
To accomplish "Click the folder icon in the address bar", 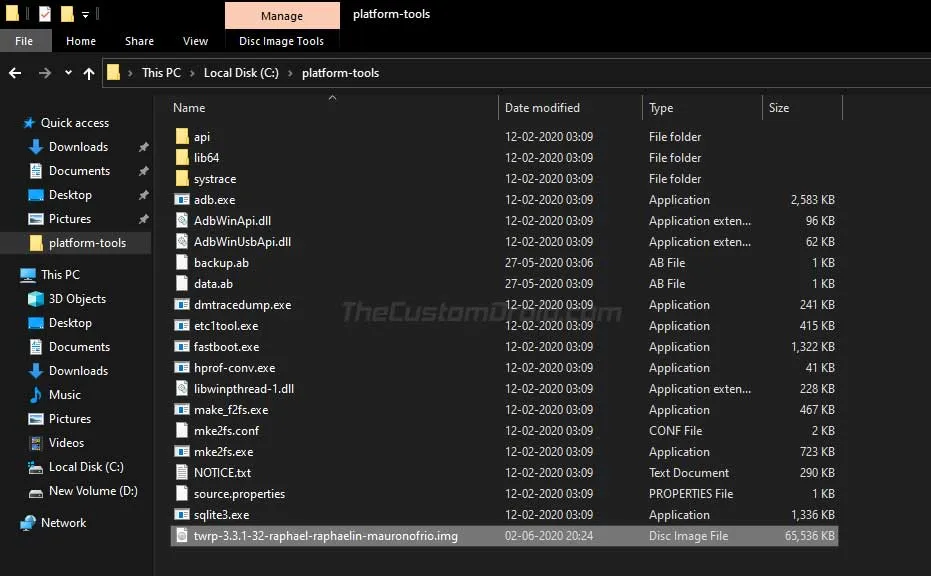I will tap(115, 72).
